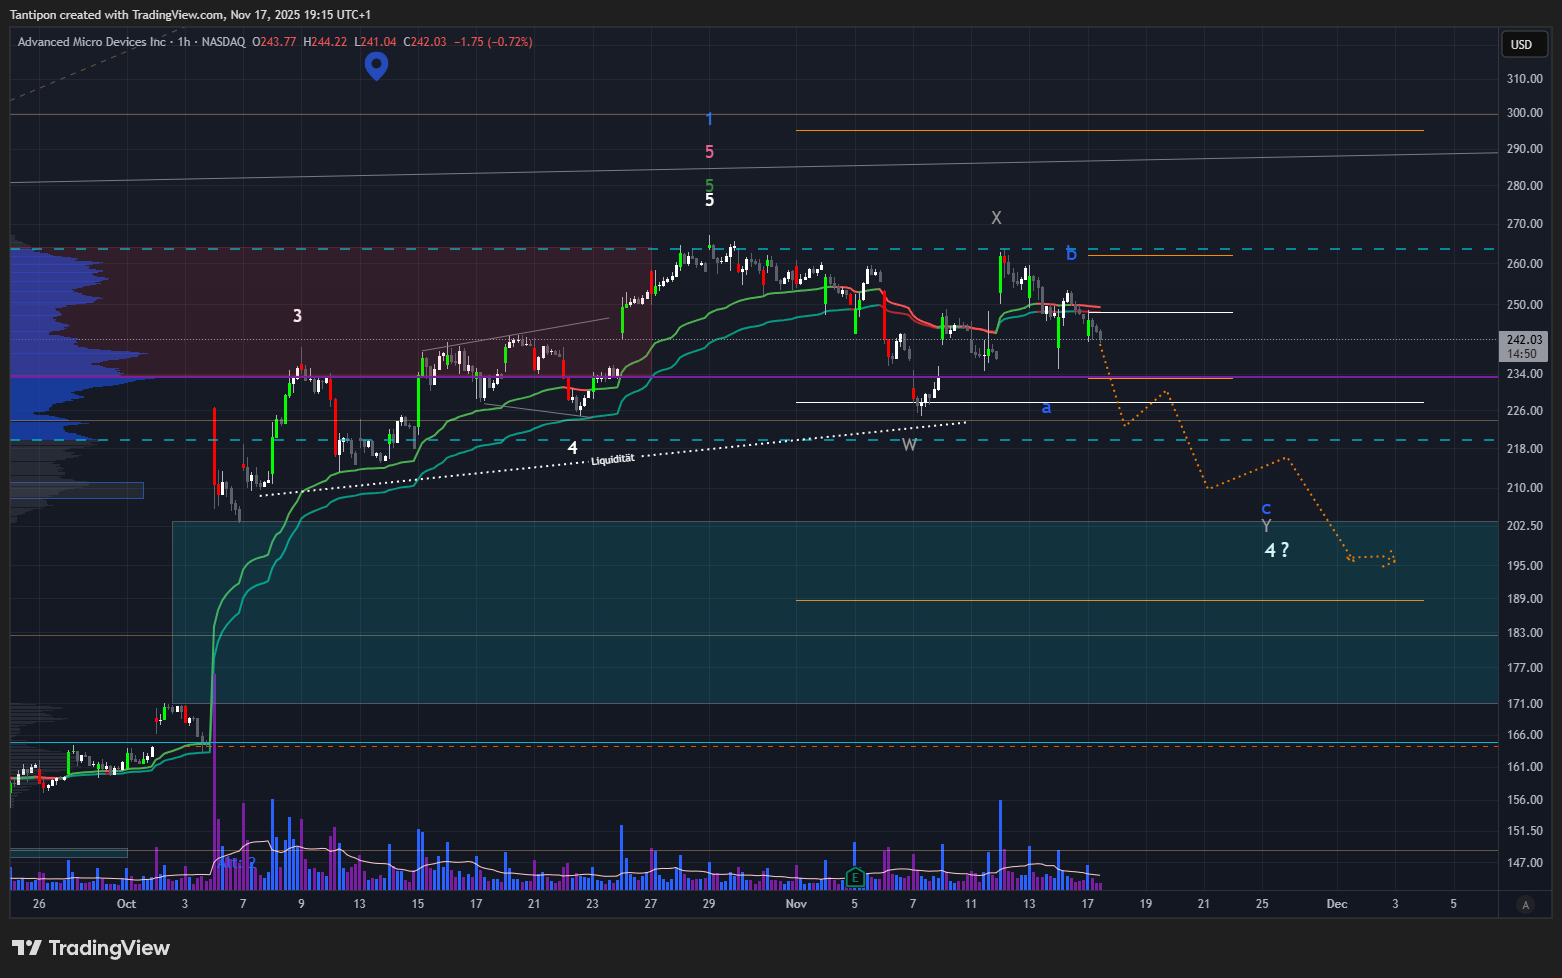
Task: Click the 1h interval label
Action: 184,42
